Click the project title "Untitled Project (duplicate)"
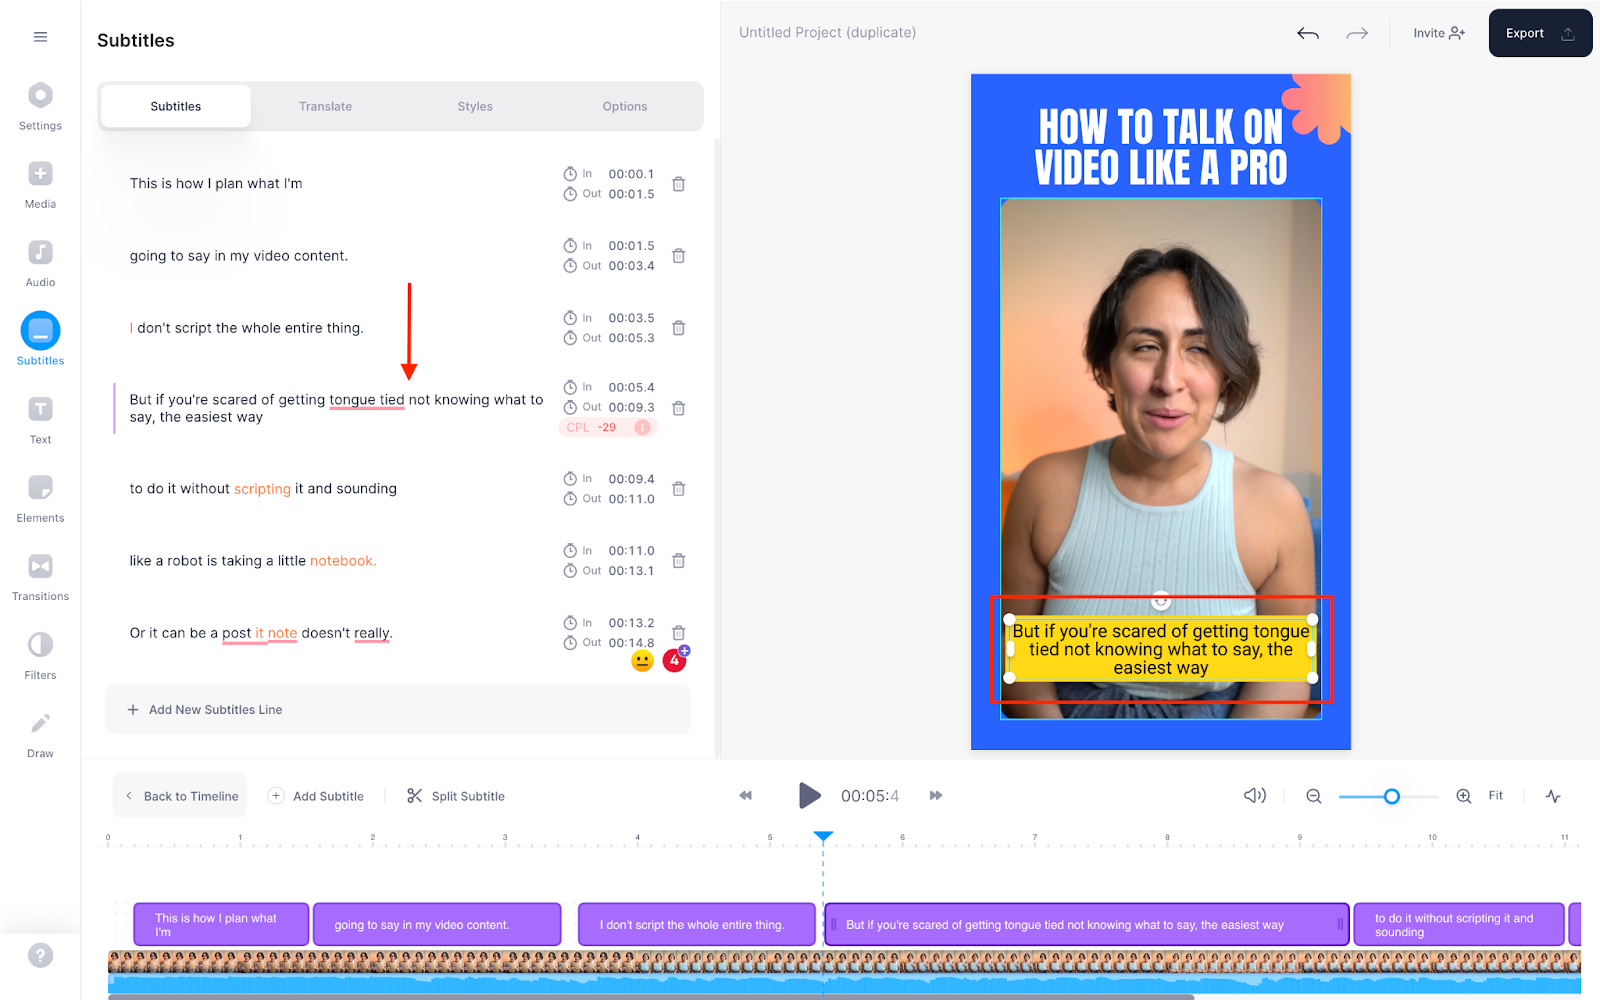The width and height of the screenshot is (1600, 1000). point(827,33)
